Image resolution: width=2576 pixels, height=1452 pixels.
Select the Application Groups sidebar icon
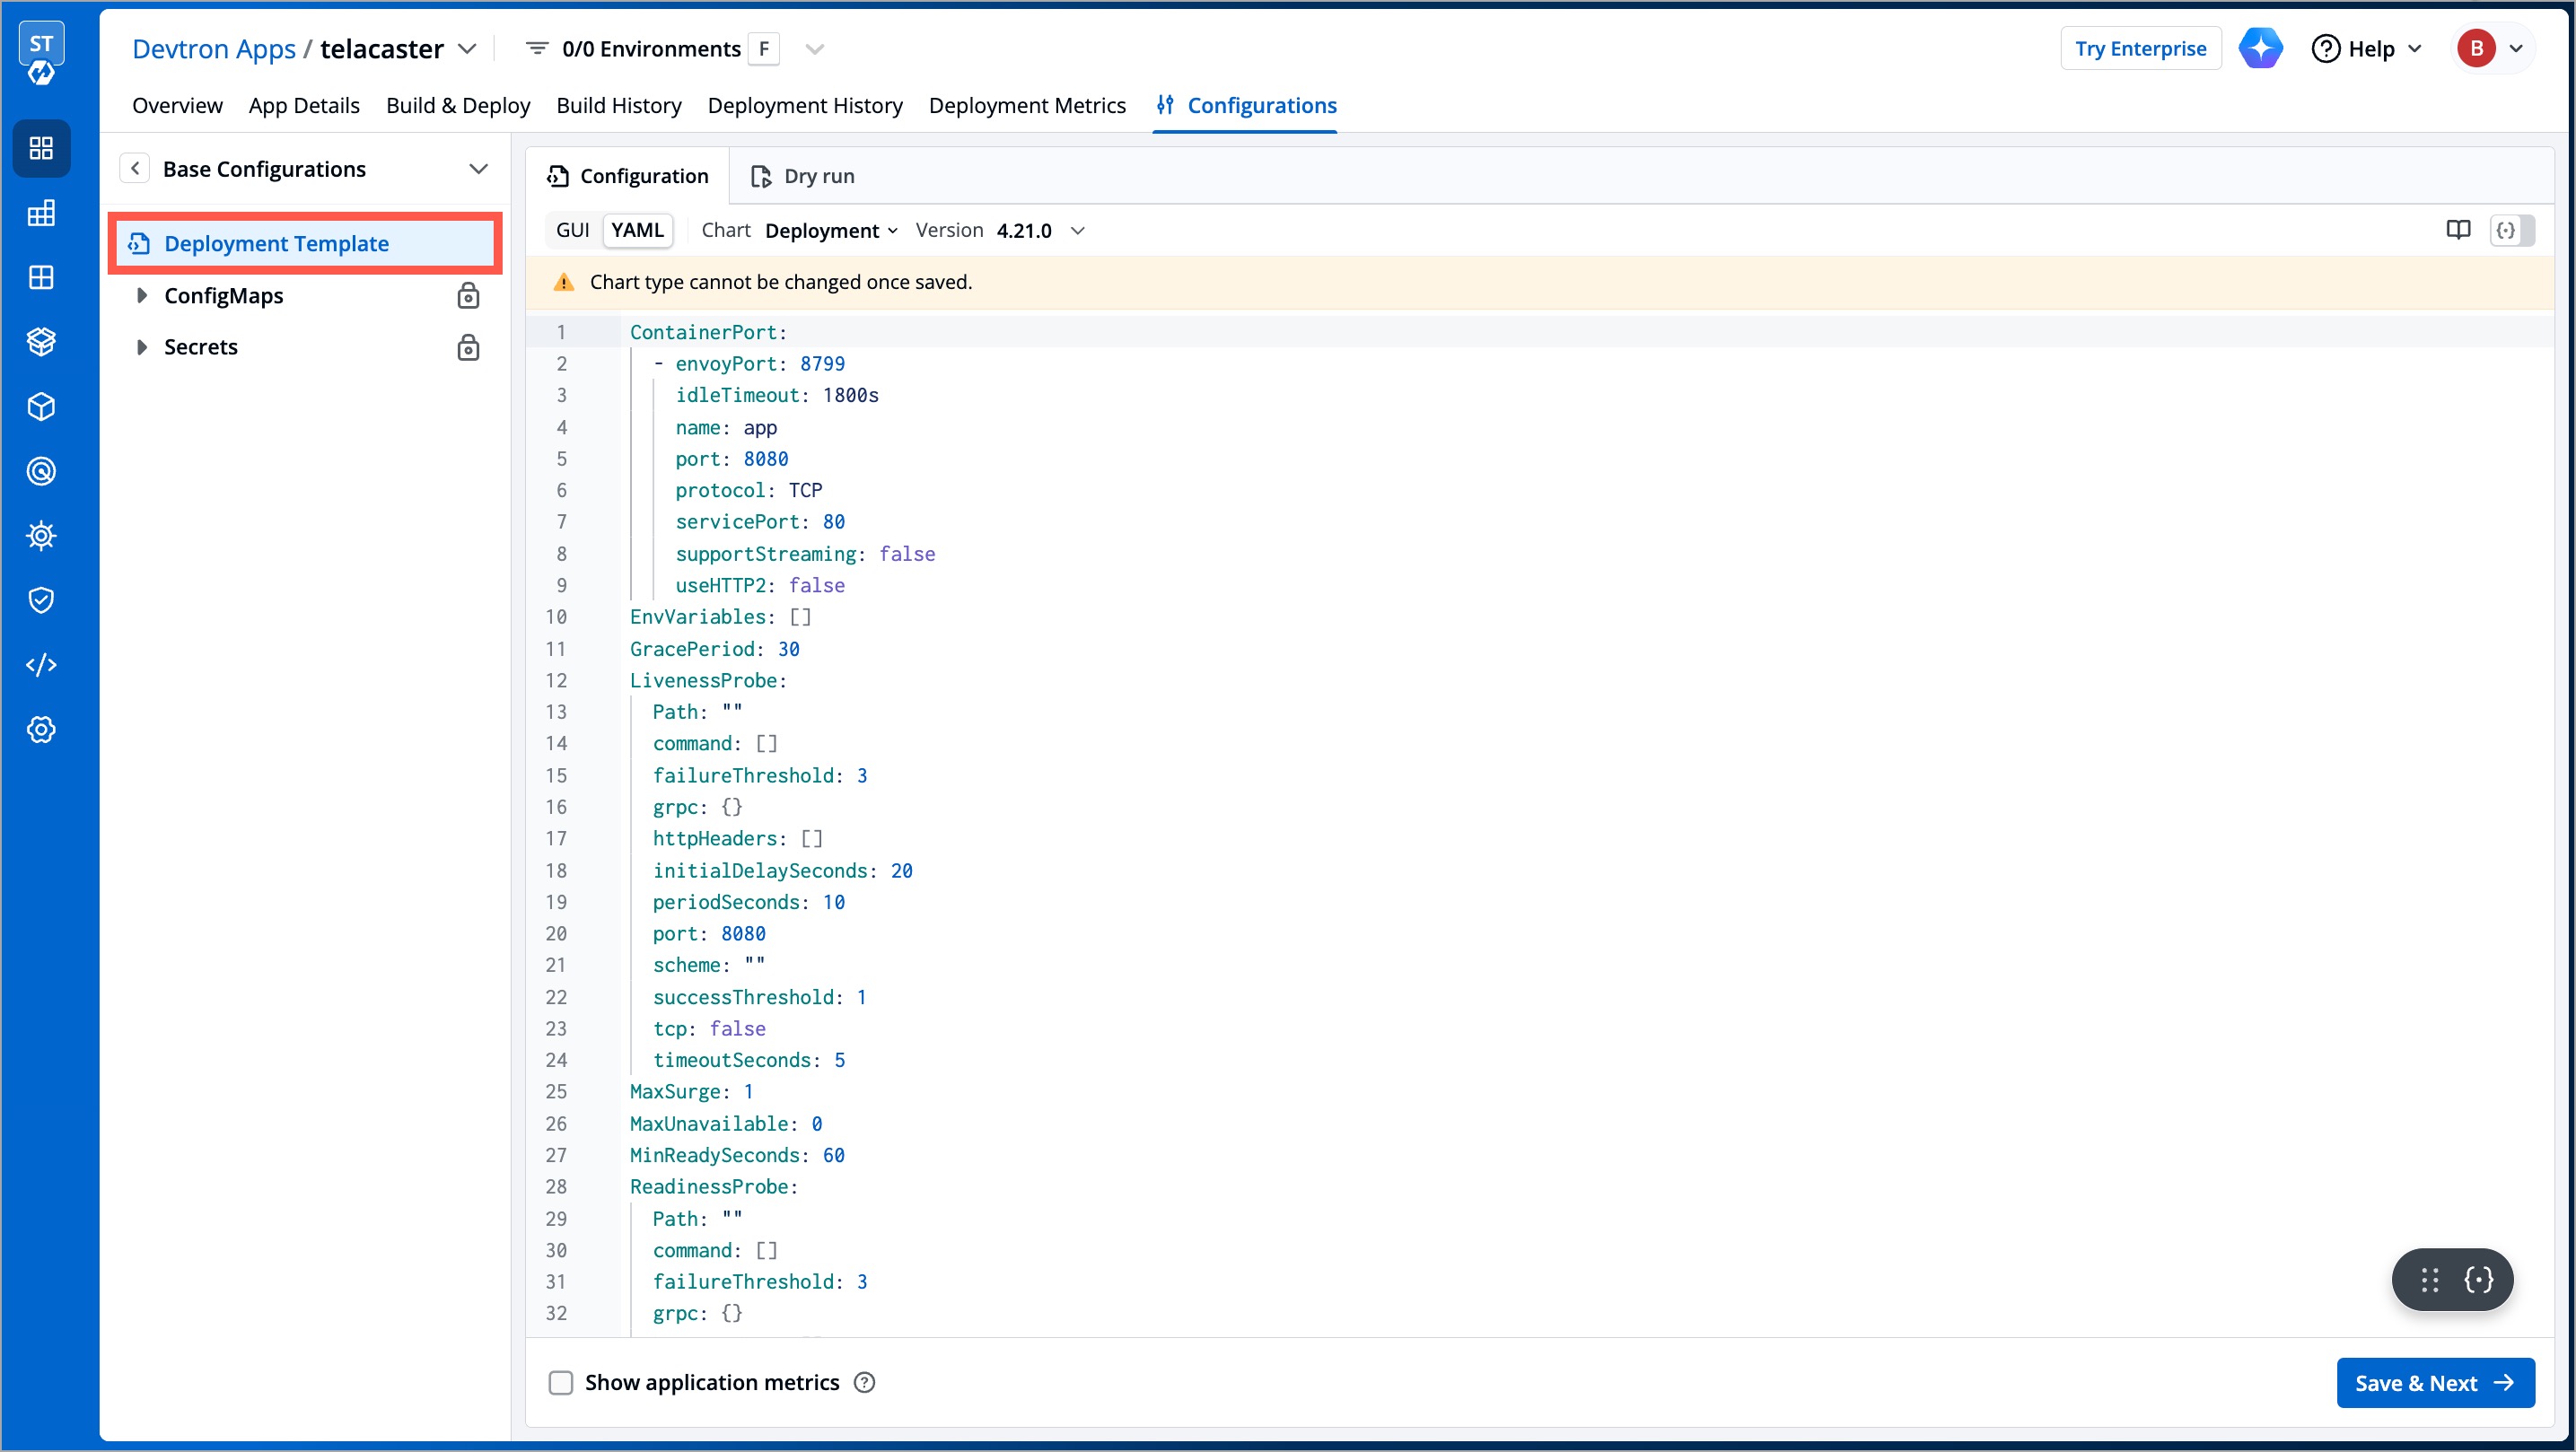pyautogui.click(x=41, y=277)
